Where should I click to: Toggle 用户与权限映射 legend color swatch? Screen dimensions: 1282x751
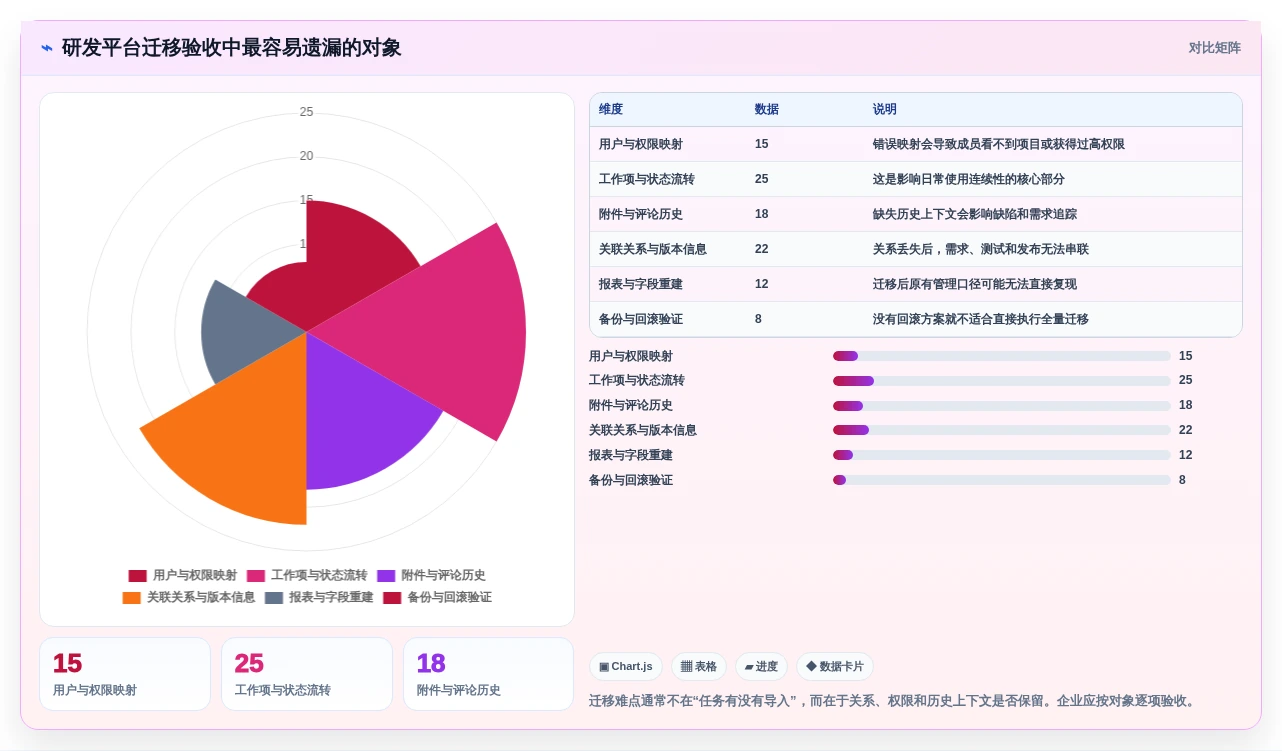[138, 576]
